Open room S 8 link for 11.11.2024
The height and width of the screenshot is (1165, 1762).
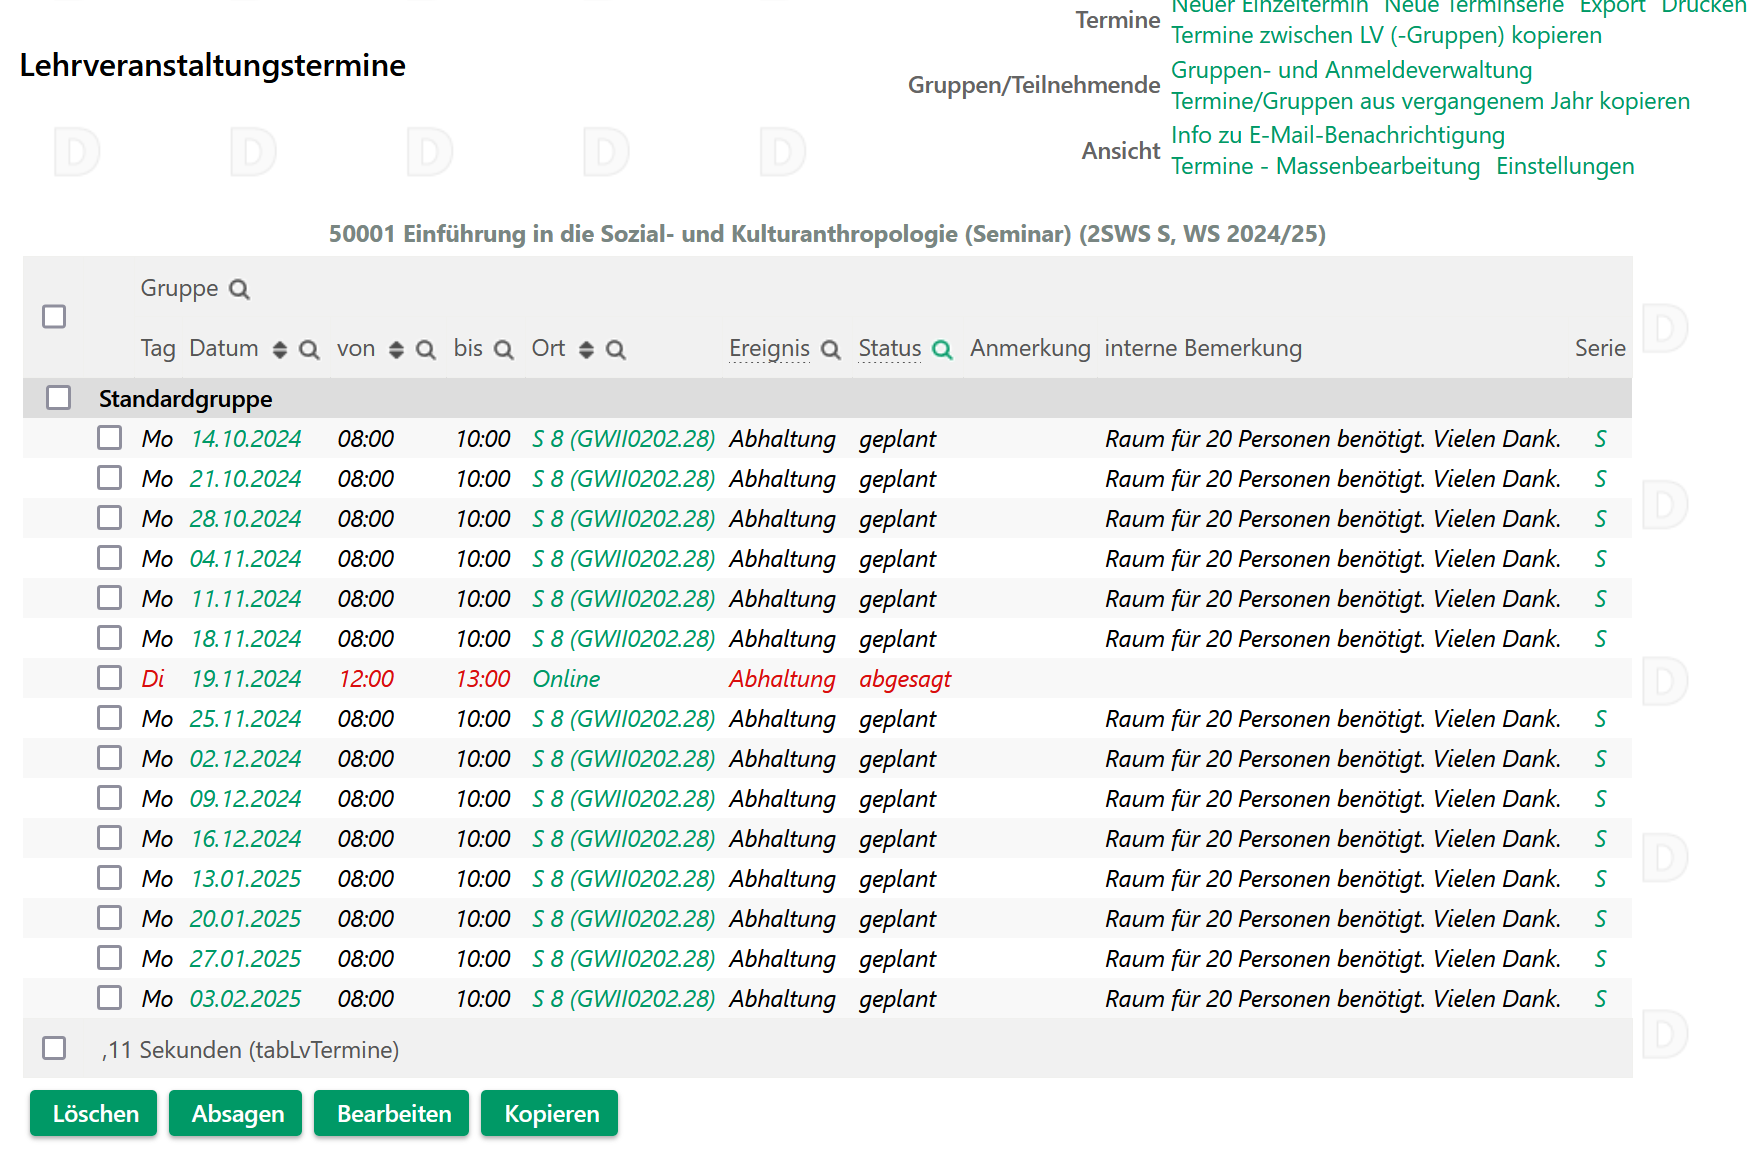(624, 599)
